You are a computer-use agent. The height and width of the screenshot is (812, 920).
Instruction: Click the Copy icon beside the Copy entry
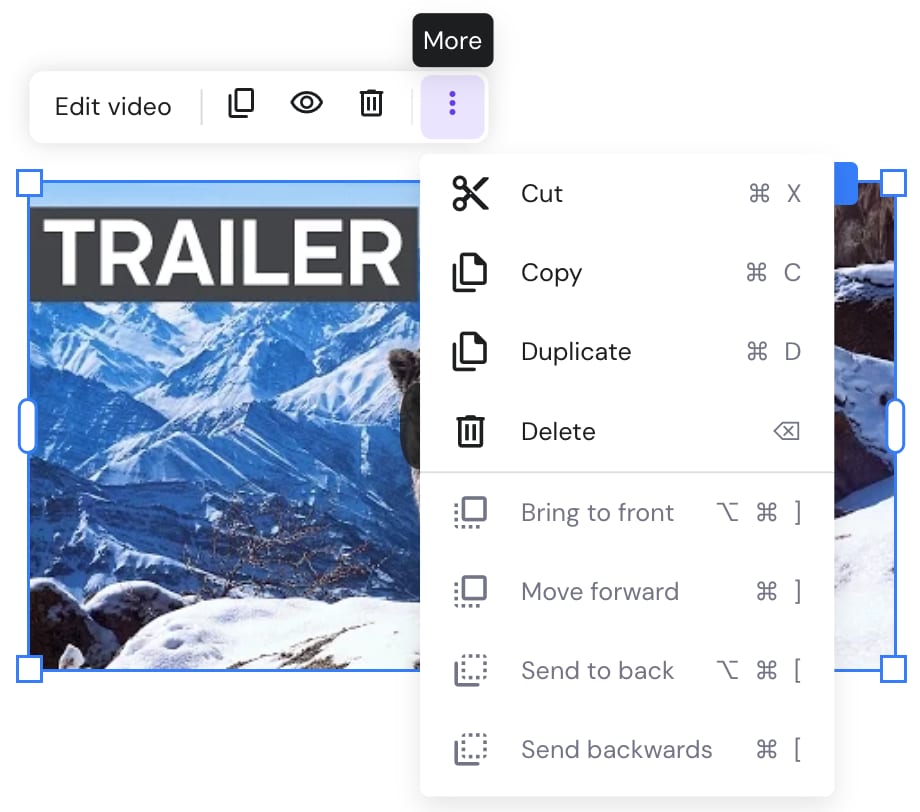click(x=471, y=272)
